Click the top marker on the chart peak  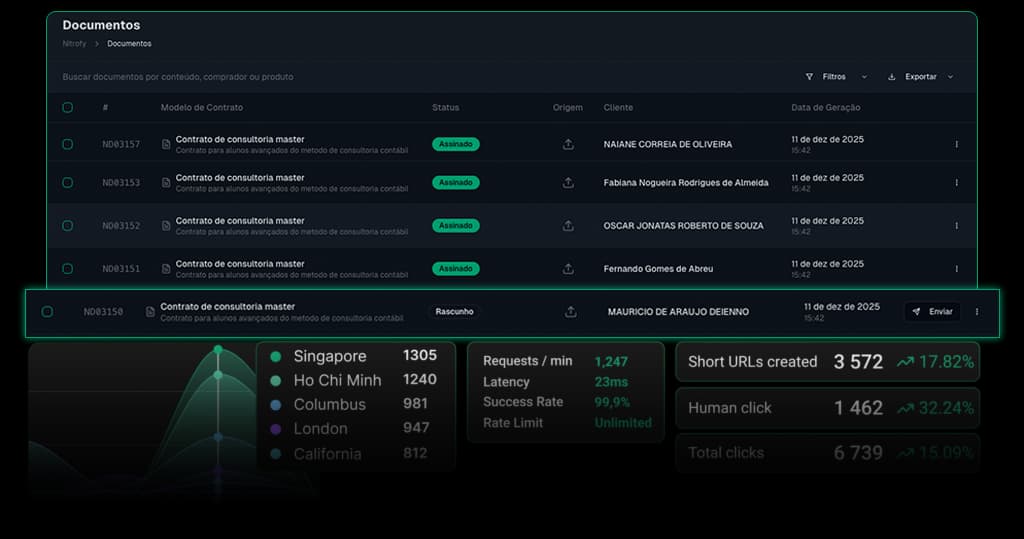click(218, 350)
